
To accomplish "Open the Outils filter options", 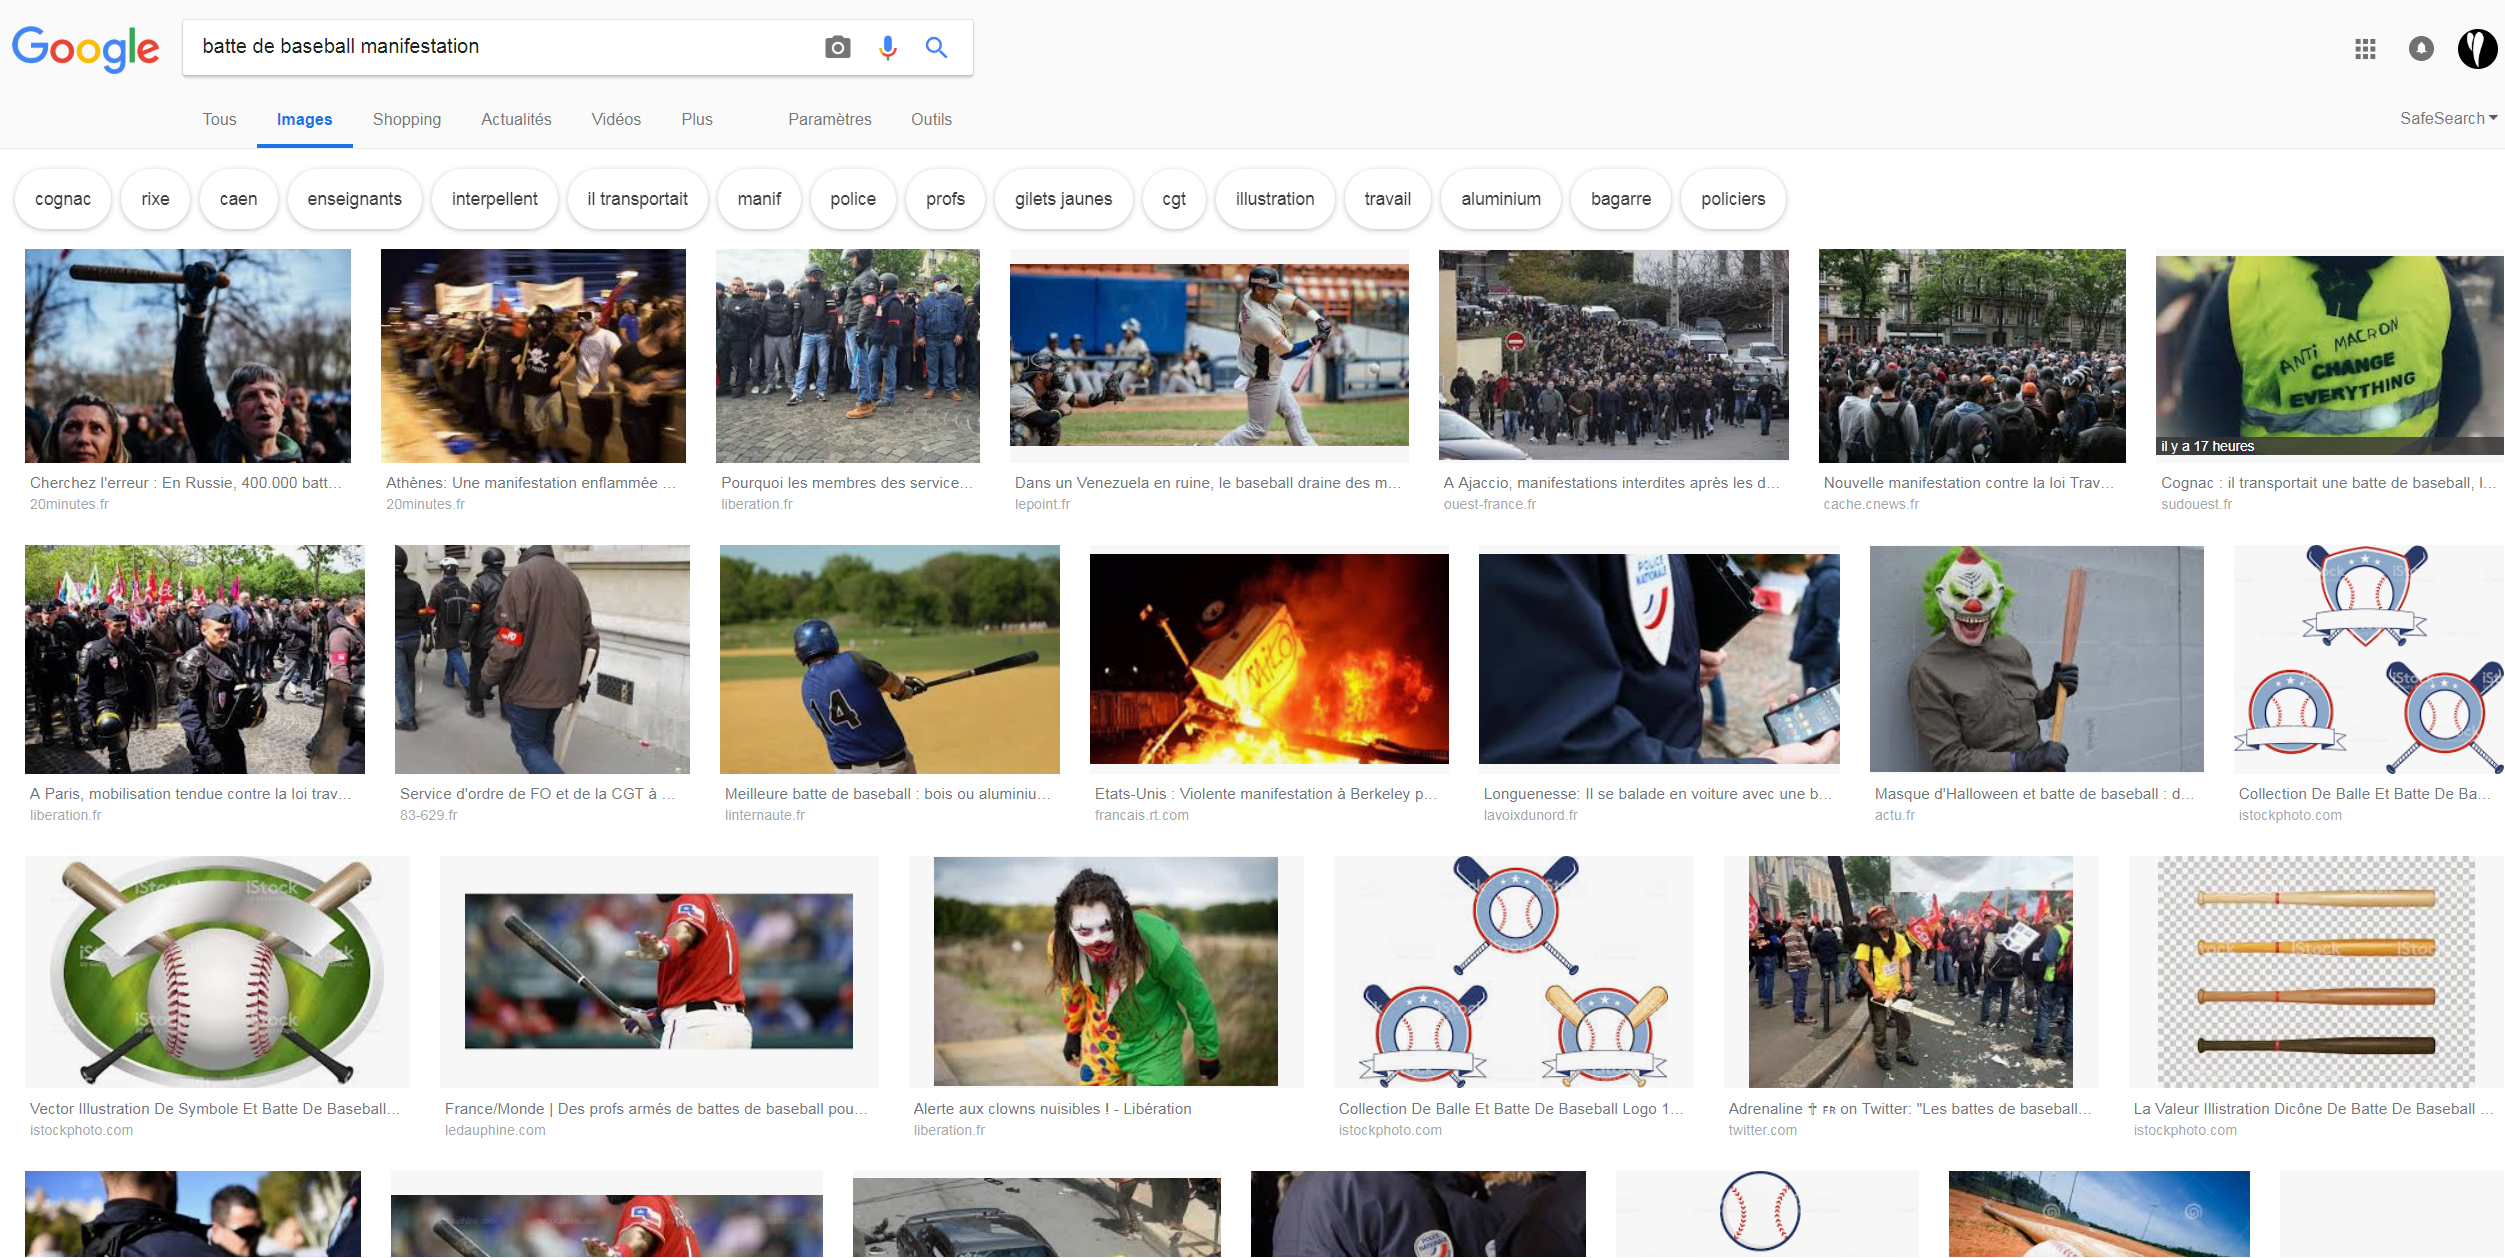I will point(931,119).
